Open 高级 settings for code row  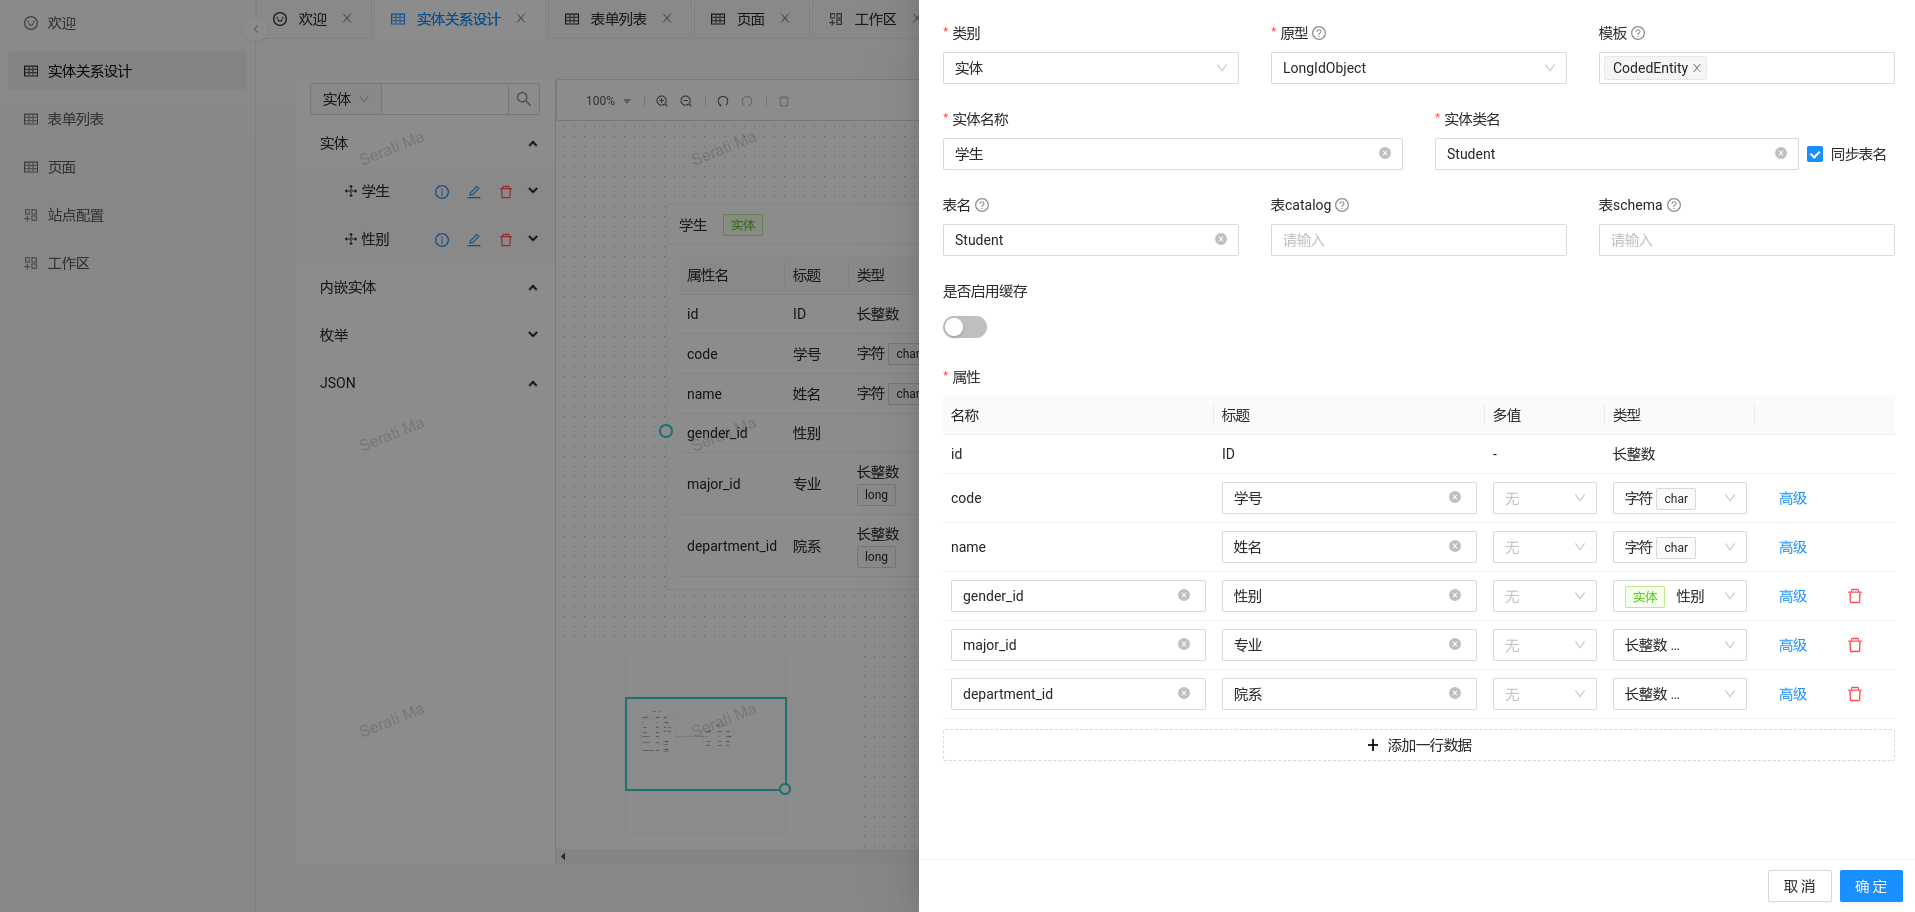pos(1793,498)
